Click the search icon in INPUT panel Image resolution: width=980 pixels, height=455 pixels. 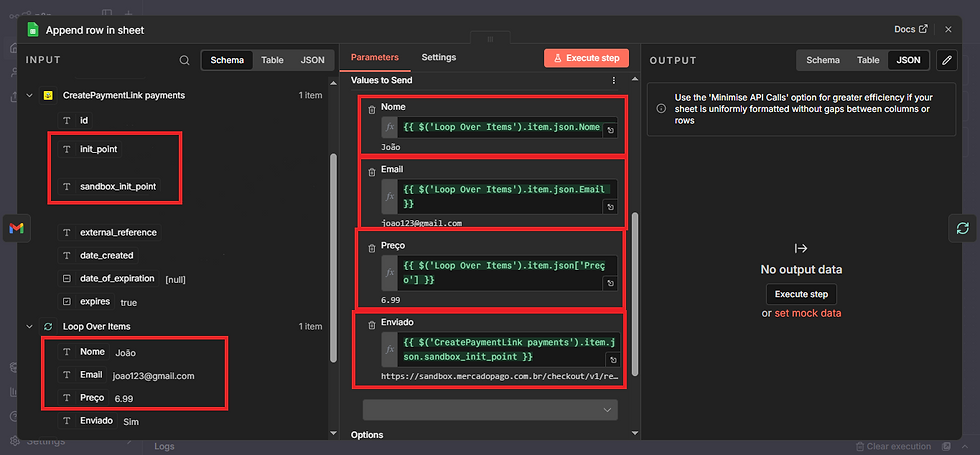point(184,60)
